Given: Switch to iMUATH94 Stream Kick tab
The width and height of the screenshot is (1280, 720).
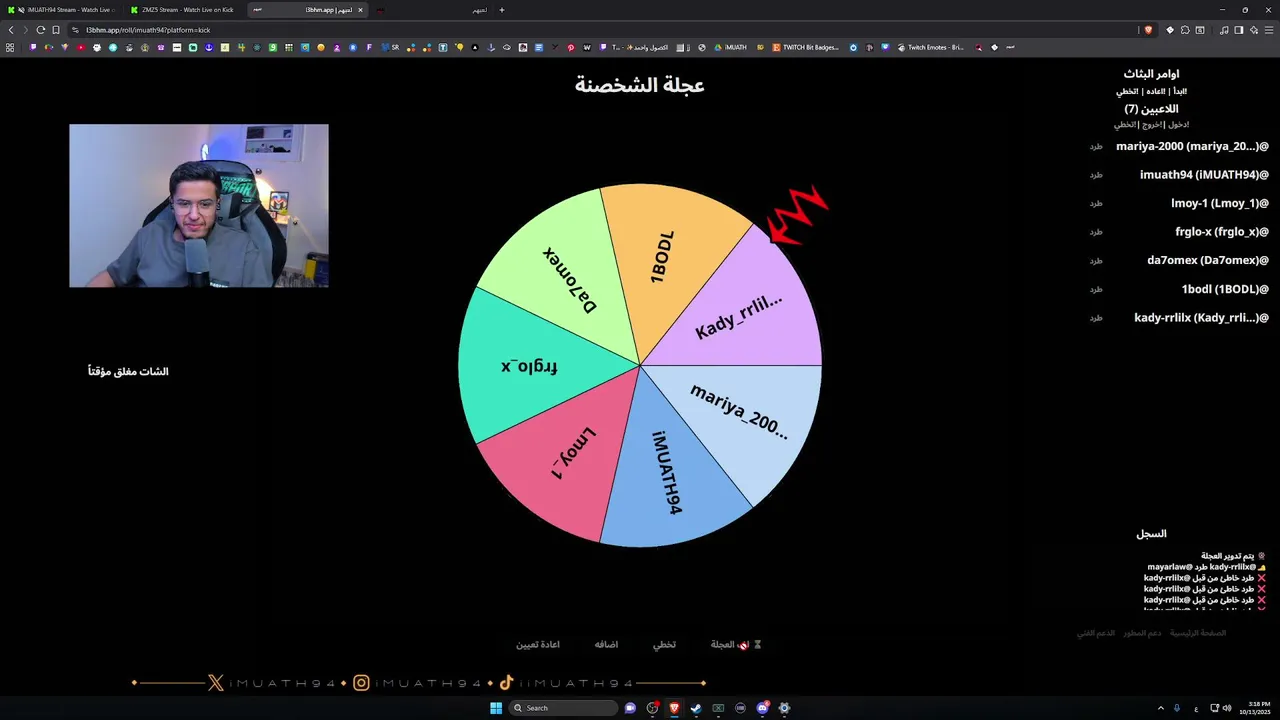Looking at the screenshot, I should [62, 10].
